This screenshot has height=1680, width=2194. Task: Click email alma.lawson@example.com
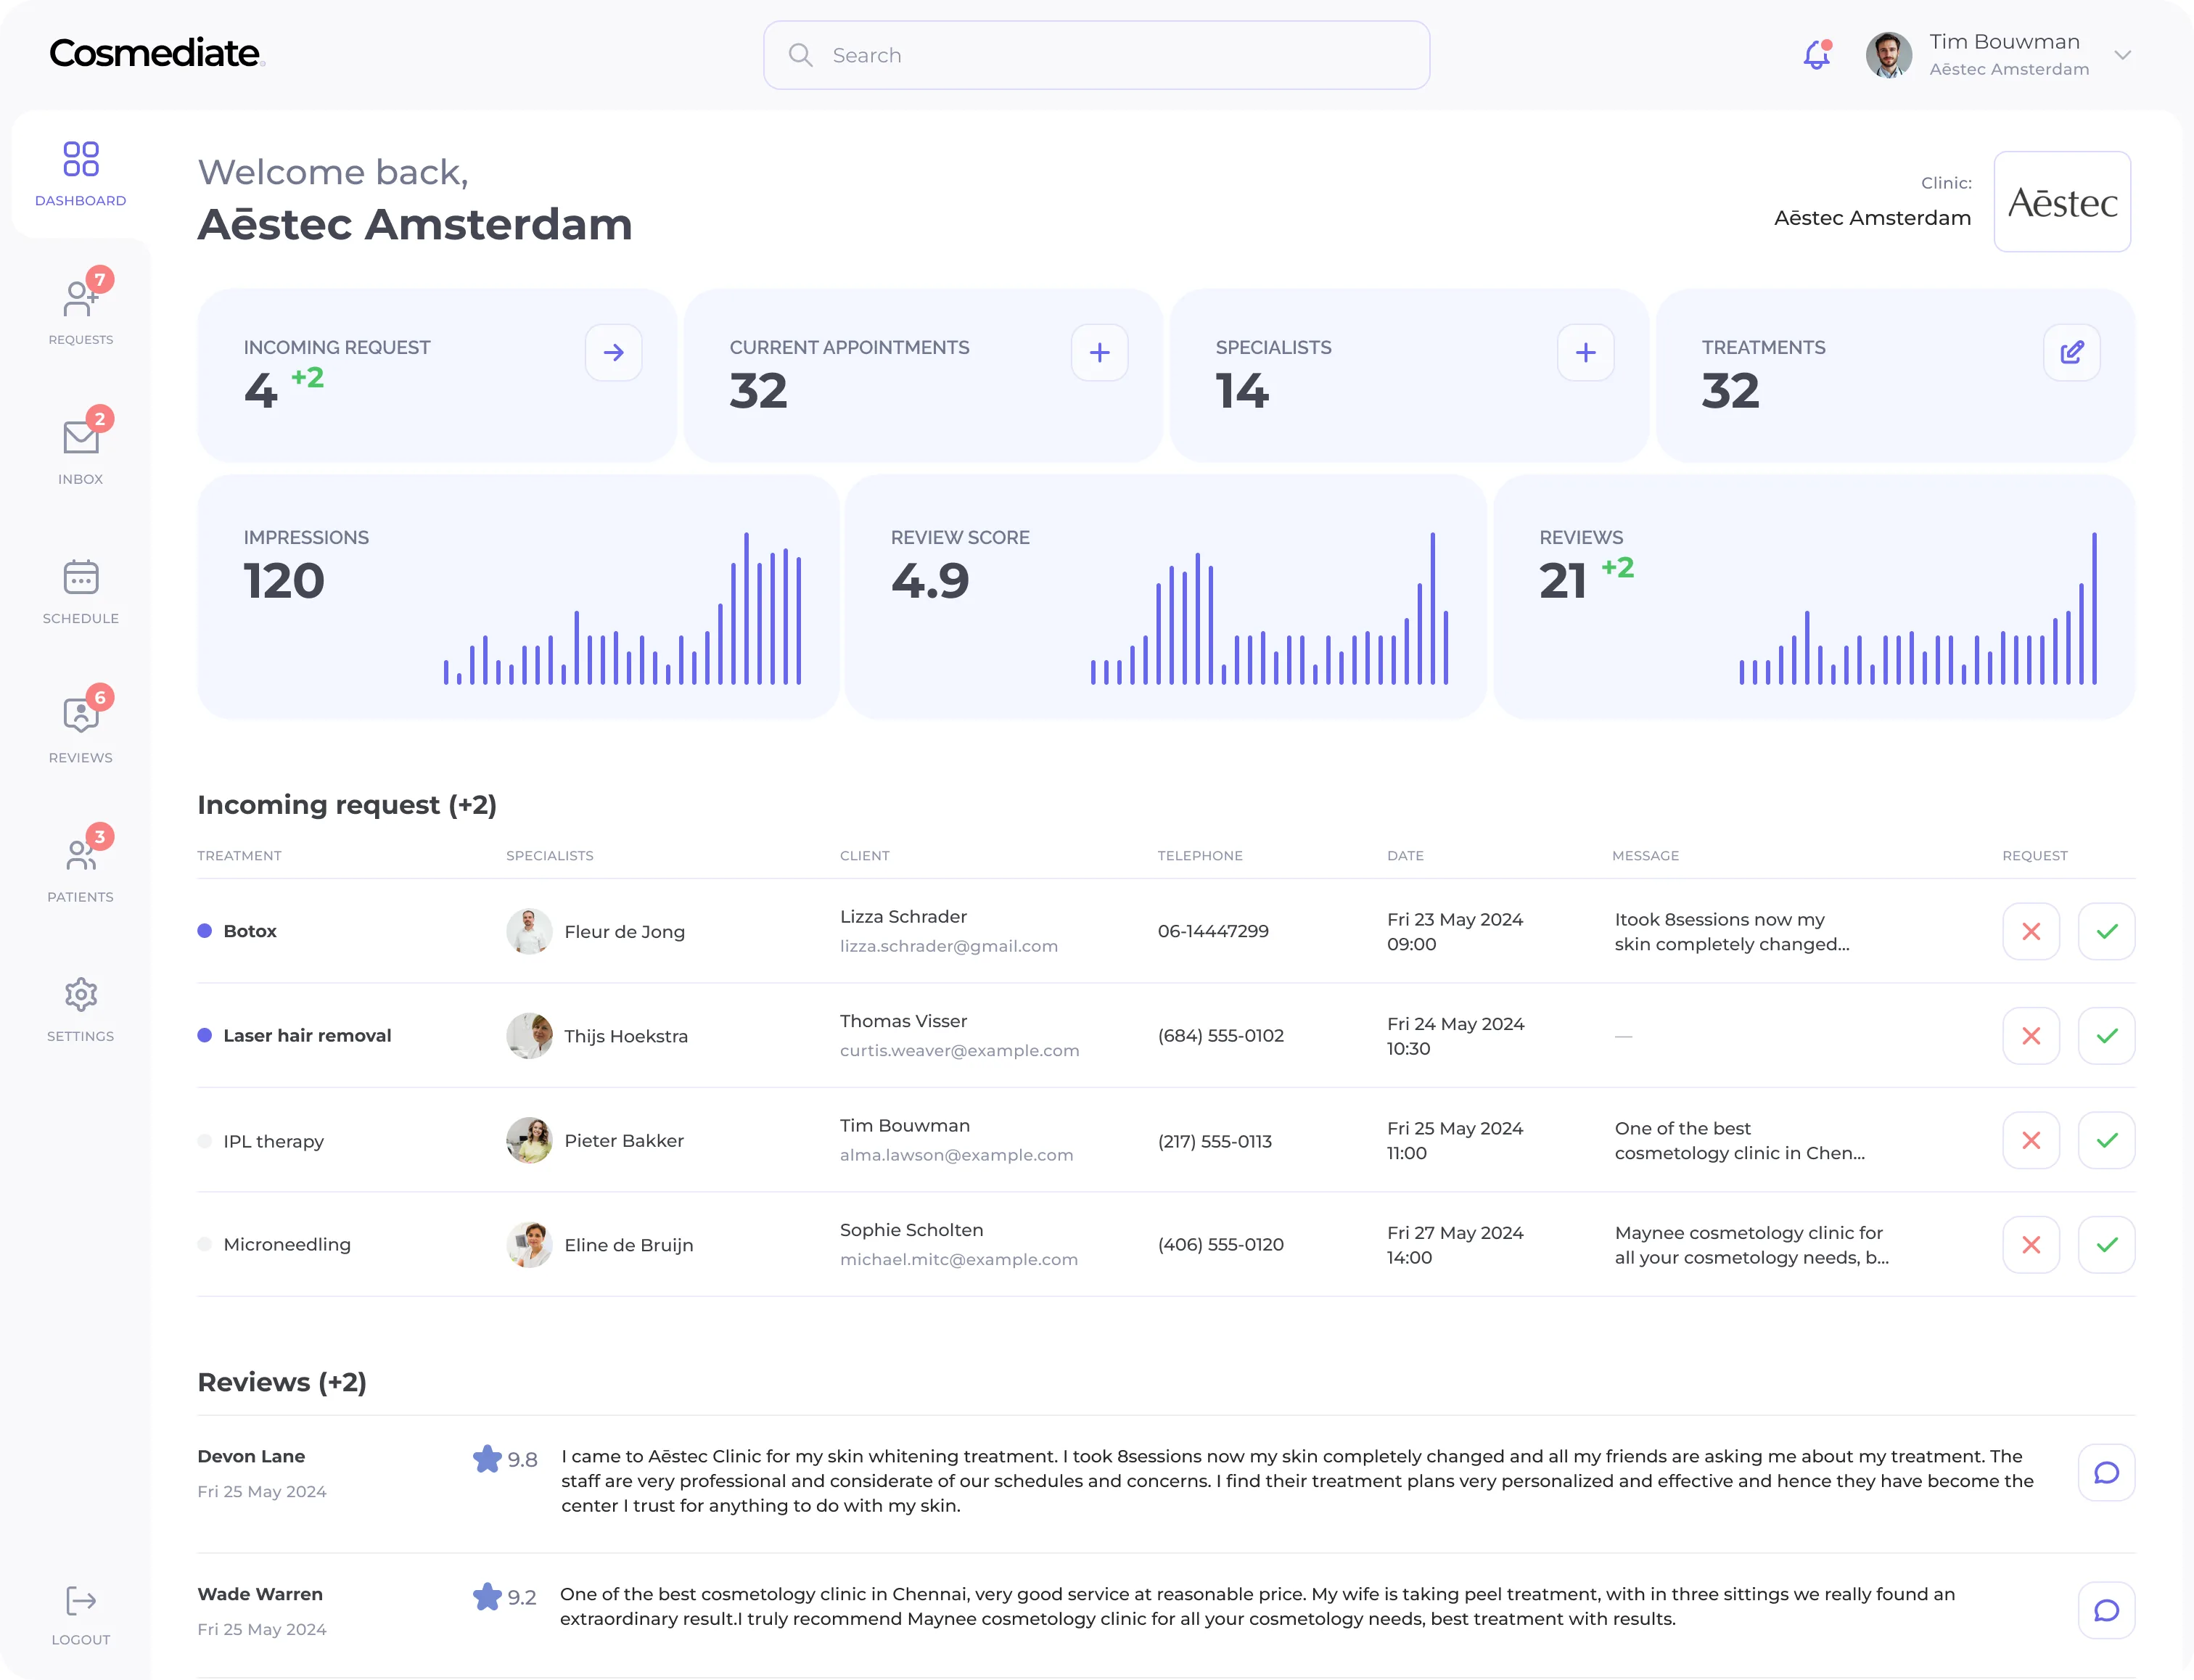point(956,1155)
